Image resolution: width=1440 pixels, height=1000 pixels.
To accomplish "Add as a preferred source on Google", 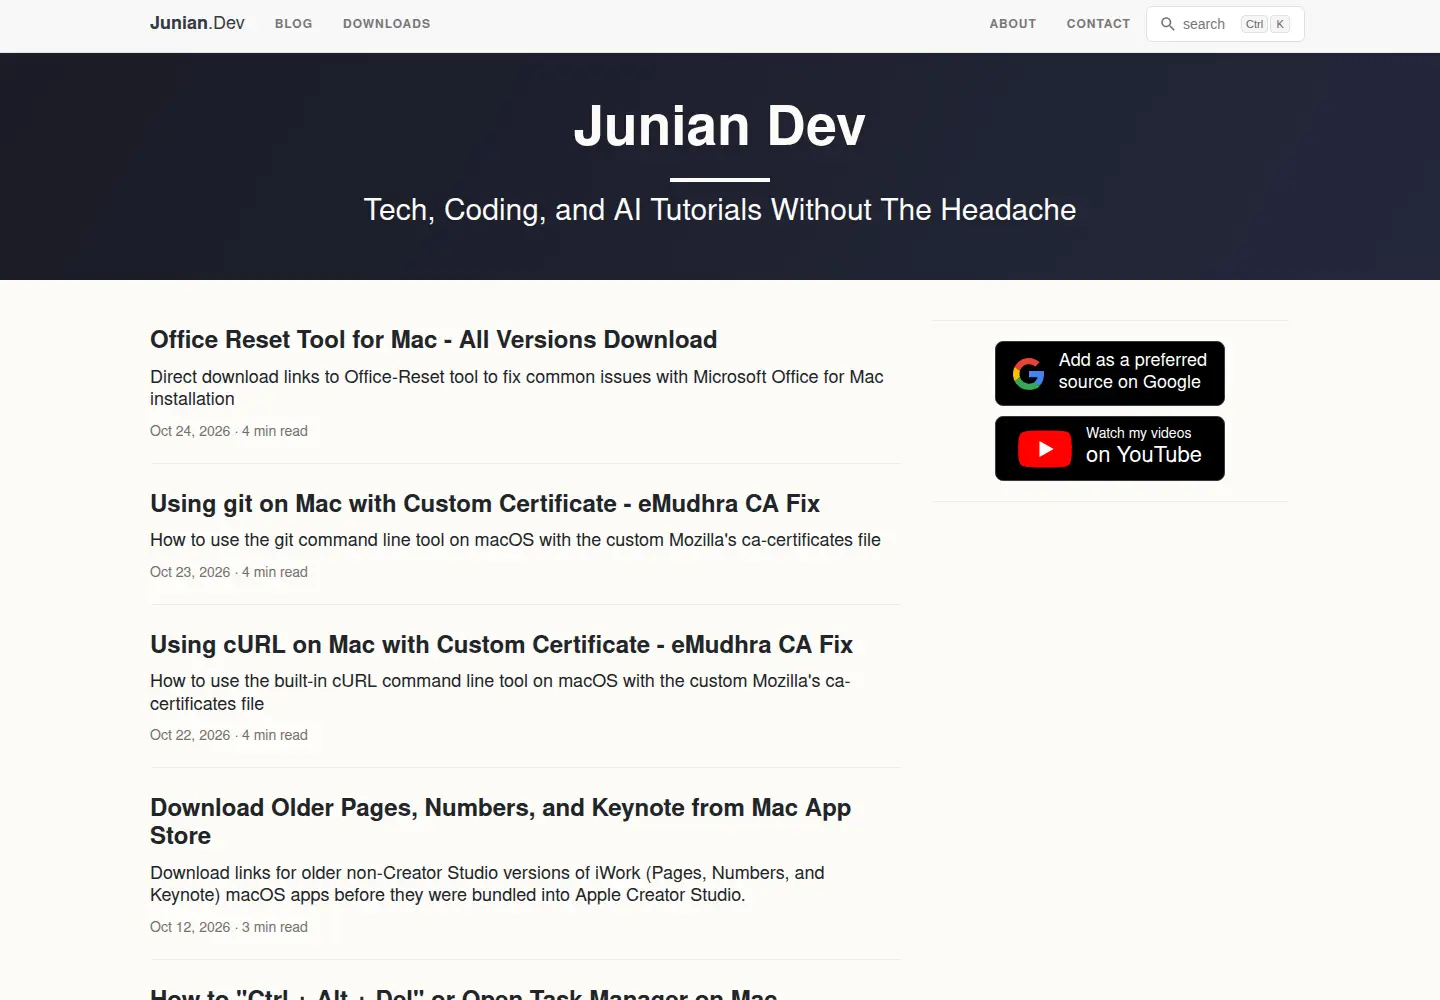I will (1110, 373).
